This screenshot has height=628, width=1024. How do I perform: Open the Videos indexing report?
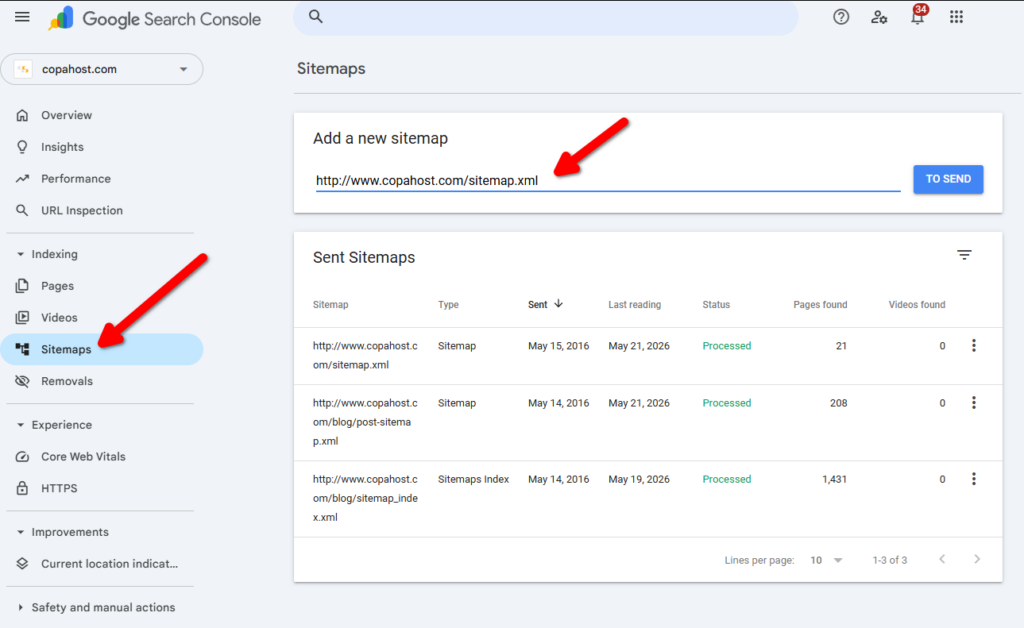(x=59, y=317)
